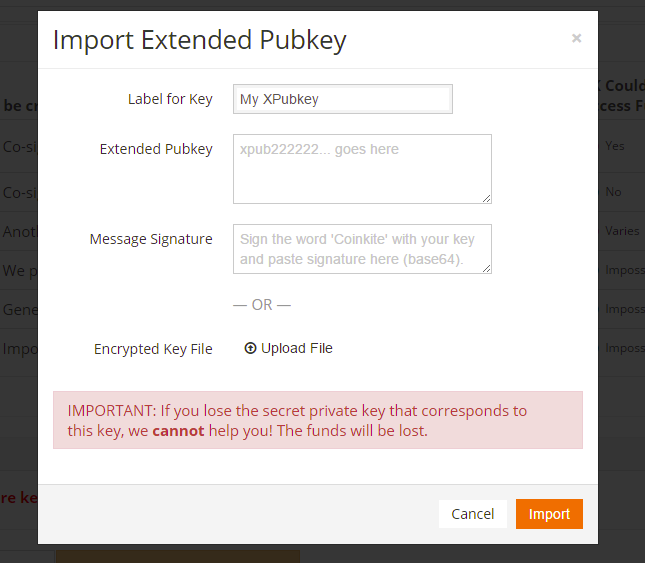Open the Upload File link

point(288,348)
